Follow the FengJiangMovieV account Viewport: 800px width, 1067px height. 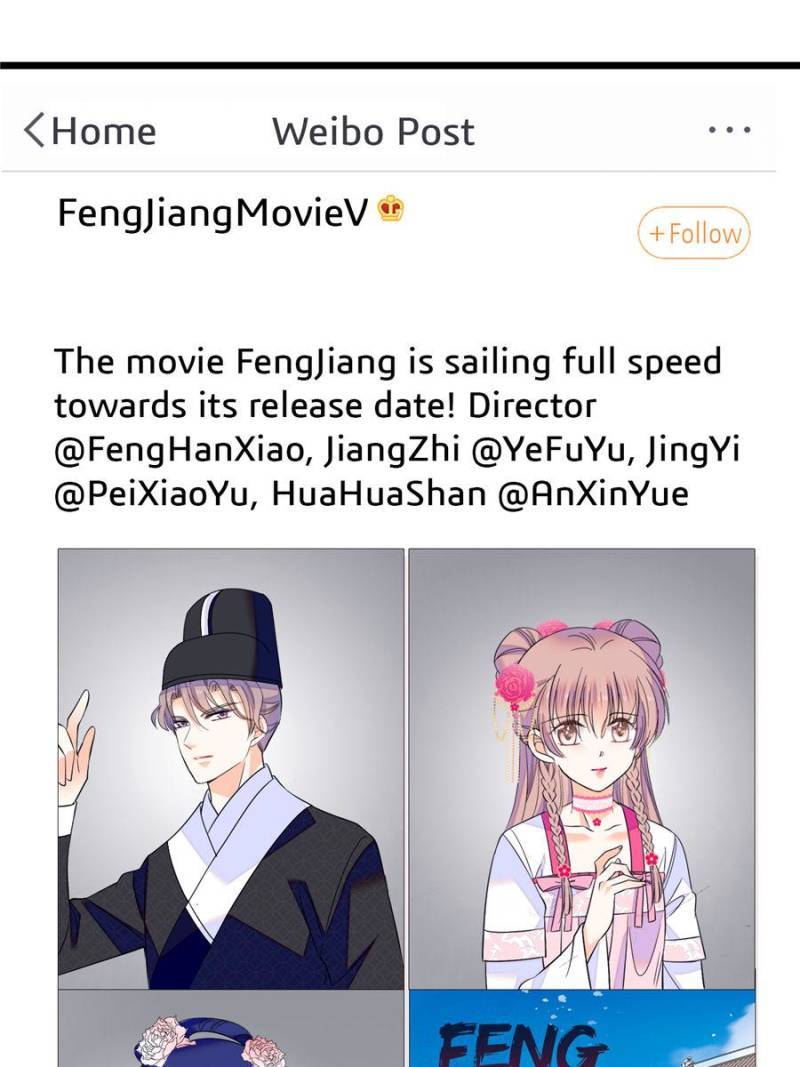[x=693, y=233]
